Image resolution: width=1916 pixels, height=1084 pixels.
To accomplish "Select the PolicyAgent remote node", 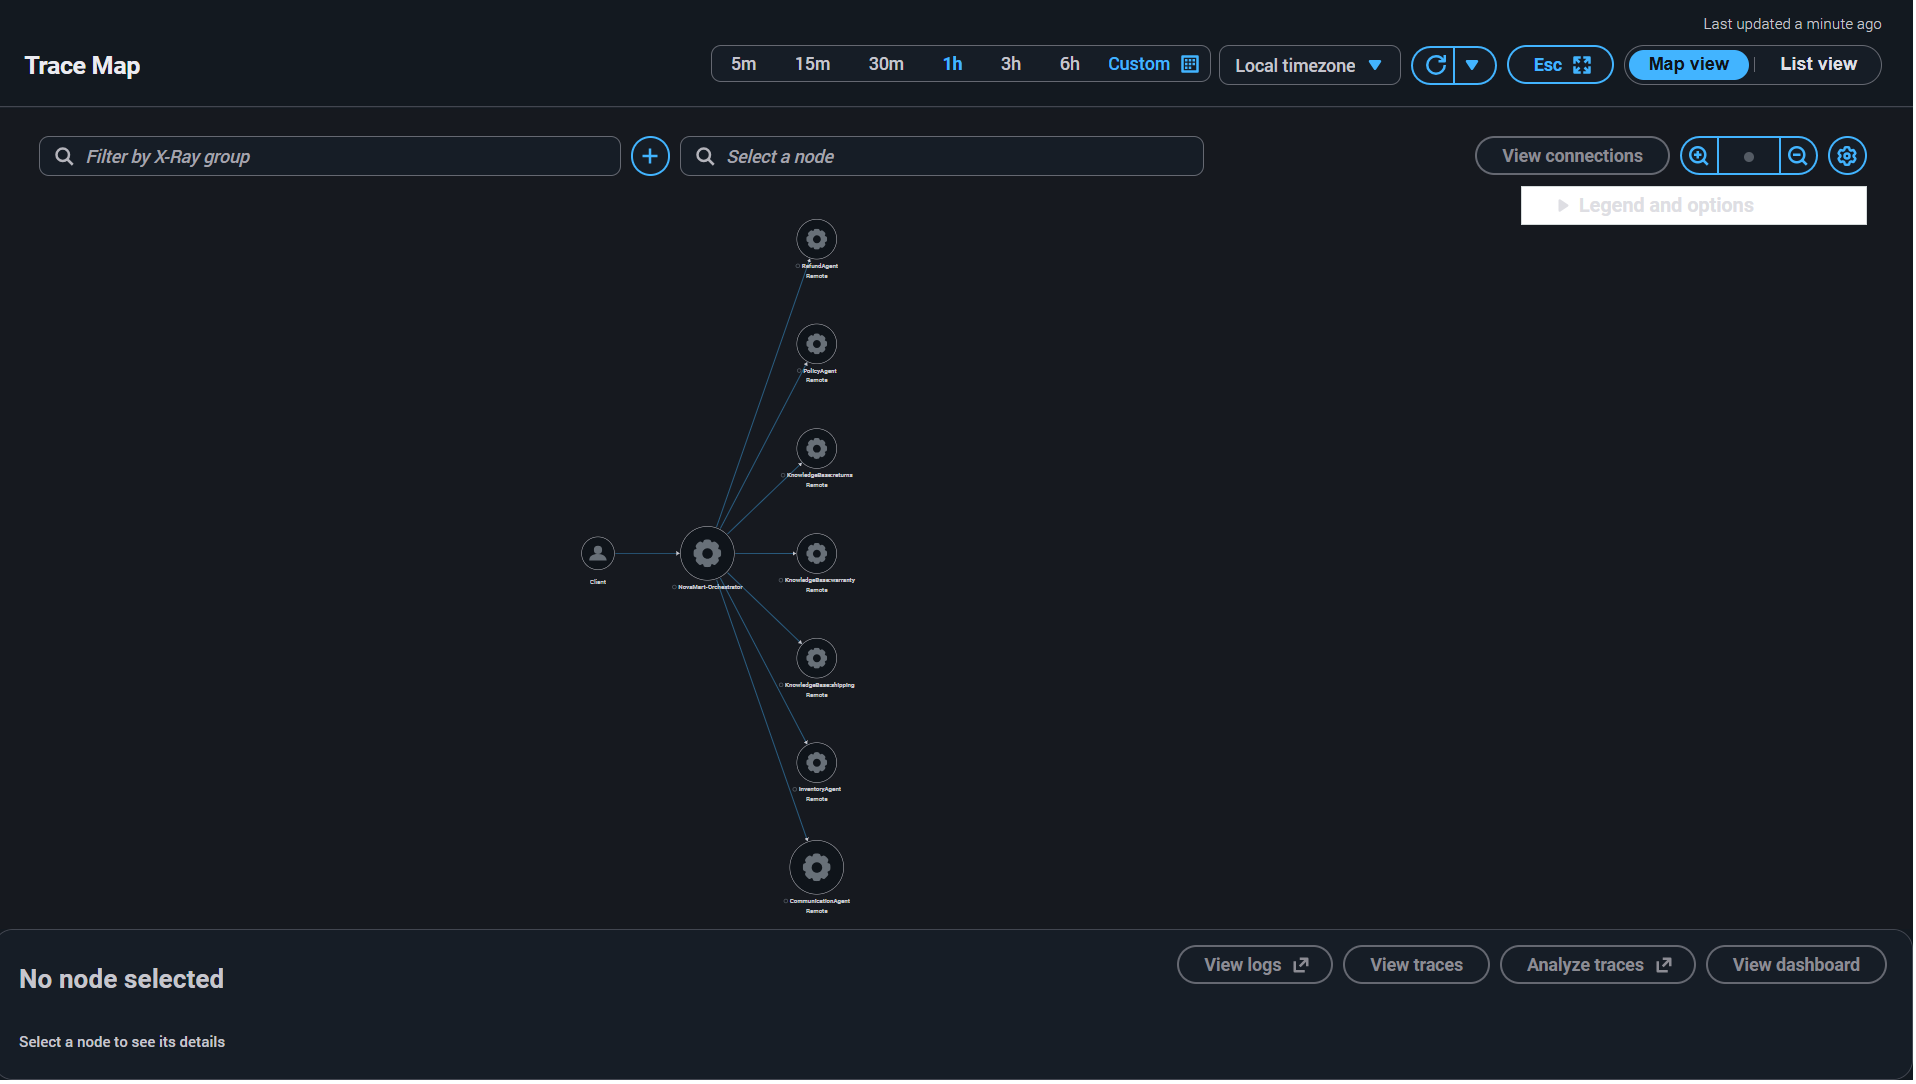I will click(817, 344).
